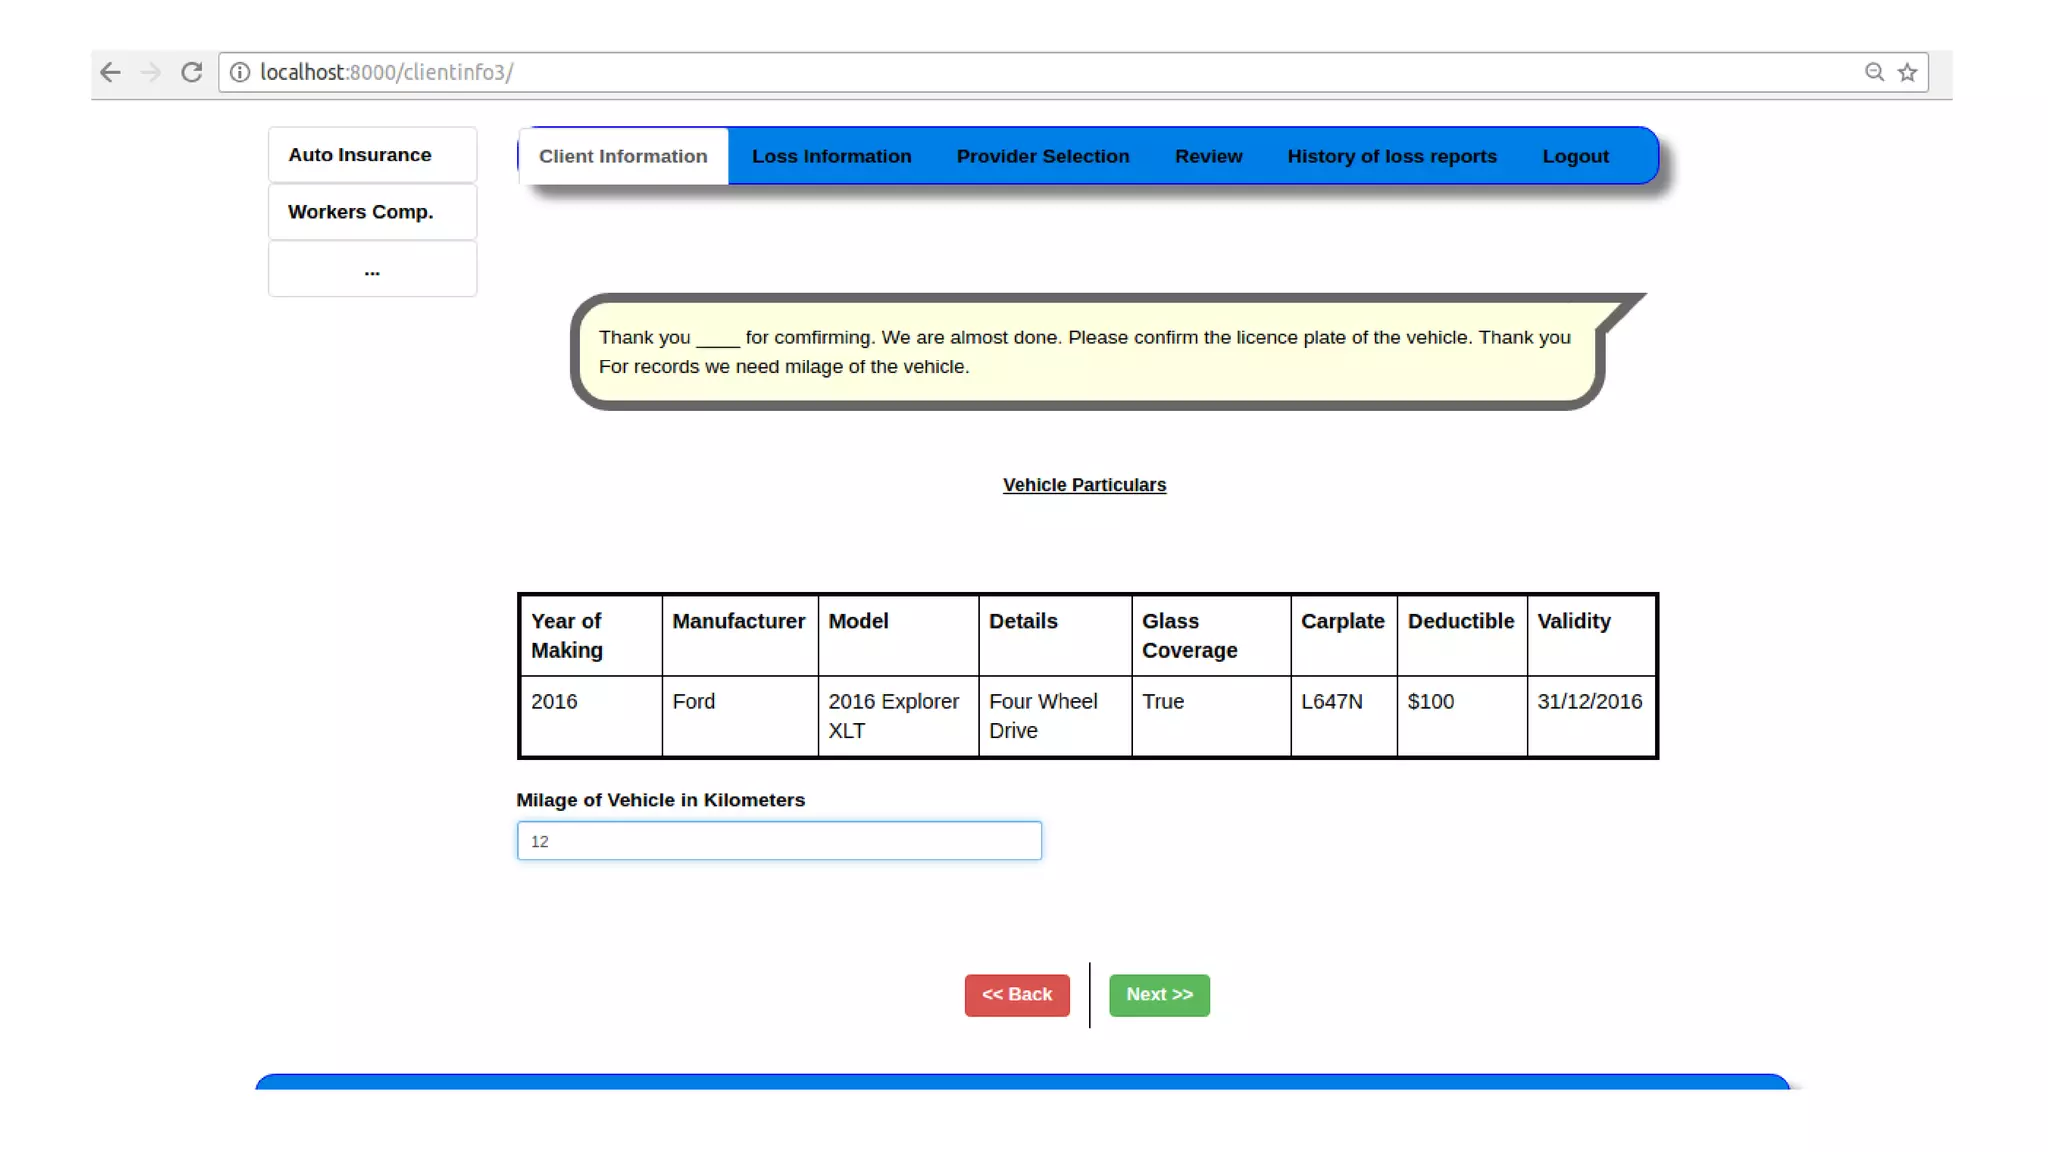Select Auto Insurance in sidebar
The height and width of the screenshot is (1152, 2048).
click(372, 155)
